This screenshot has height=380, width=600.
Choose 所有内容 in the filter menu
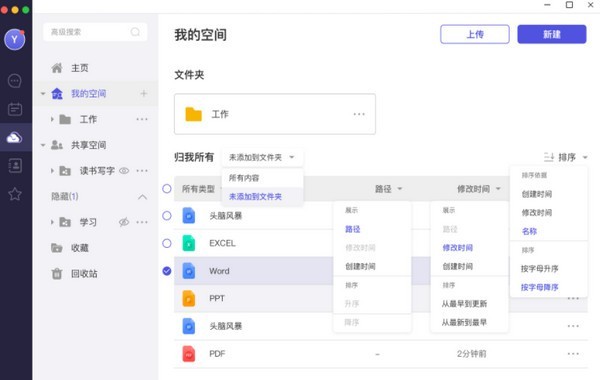pyautogui.click(x=244, y=178)
